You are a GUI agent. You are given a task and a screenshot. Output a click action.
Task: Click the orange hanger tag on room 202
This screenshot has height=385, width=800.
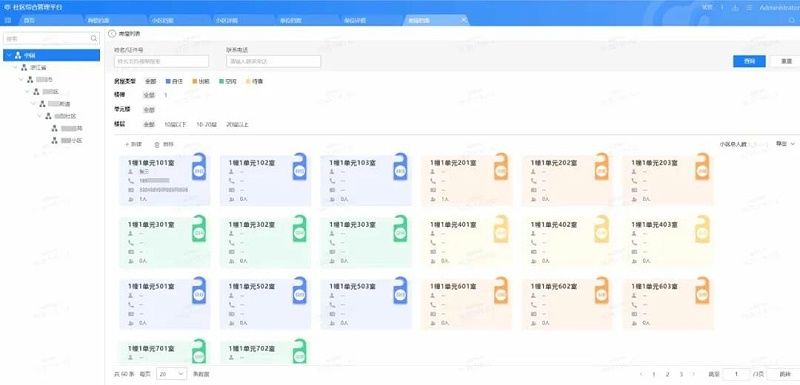point(602,167)
